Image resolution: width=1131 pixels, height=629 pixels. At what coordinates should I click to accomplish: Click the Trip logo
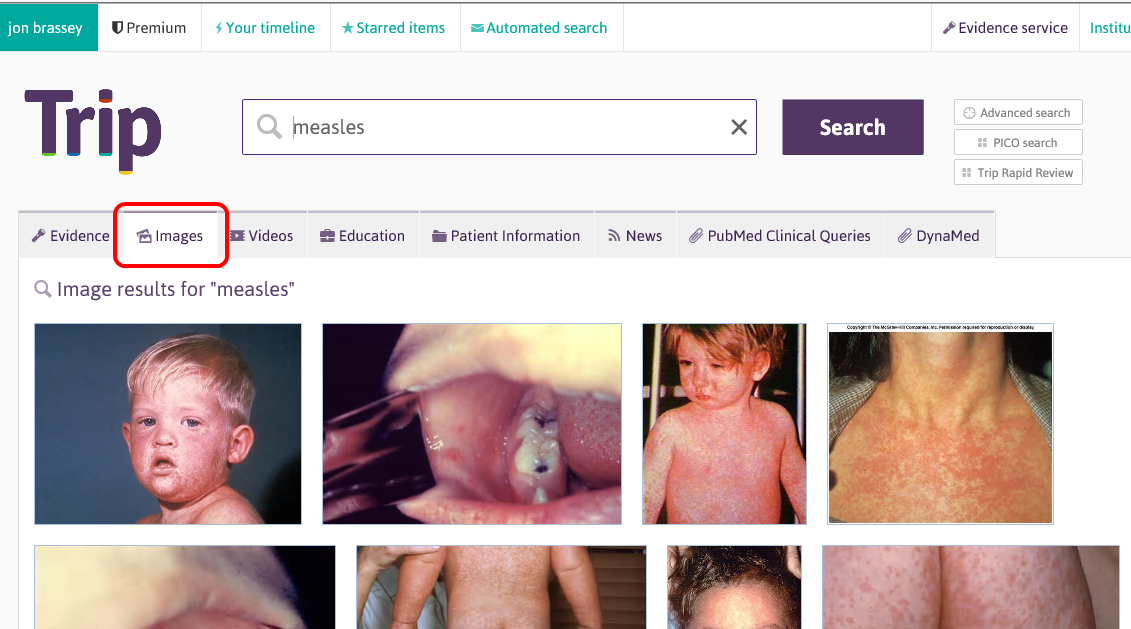coord(92,128)
